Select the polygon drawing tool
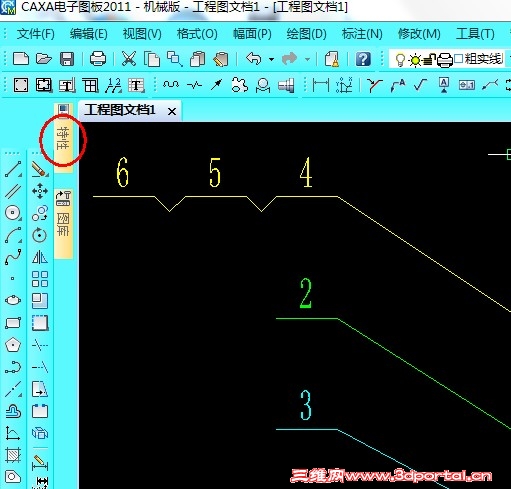The width and height of the screenshot is (511, 489). [13, 345]
